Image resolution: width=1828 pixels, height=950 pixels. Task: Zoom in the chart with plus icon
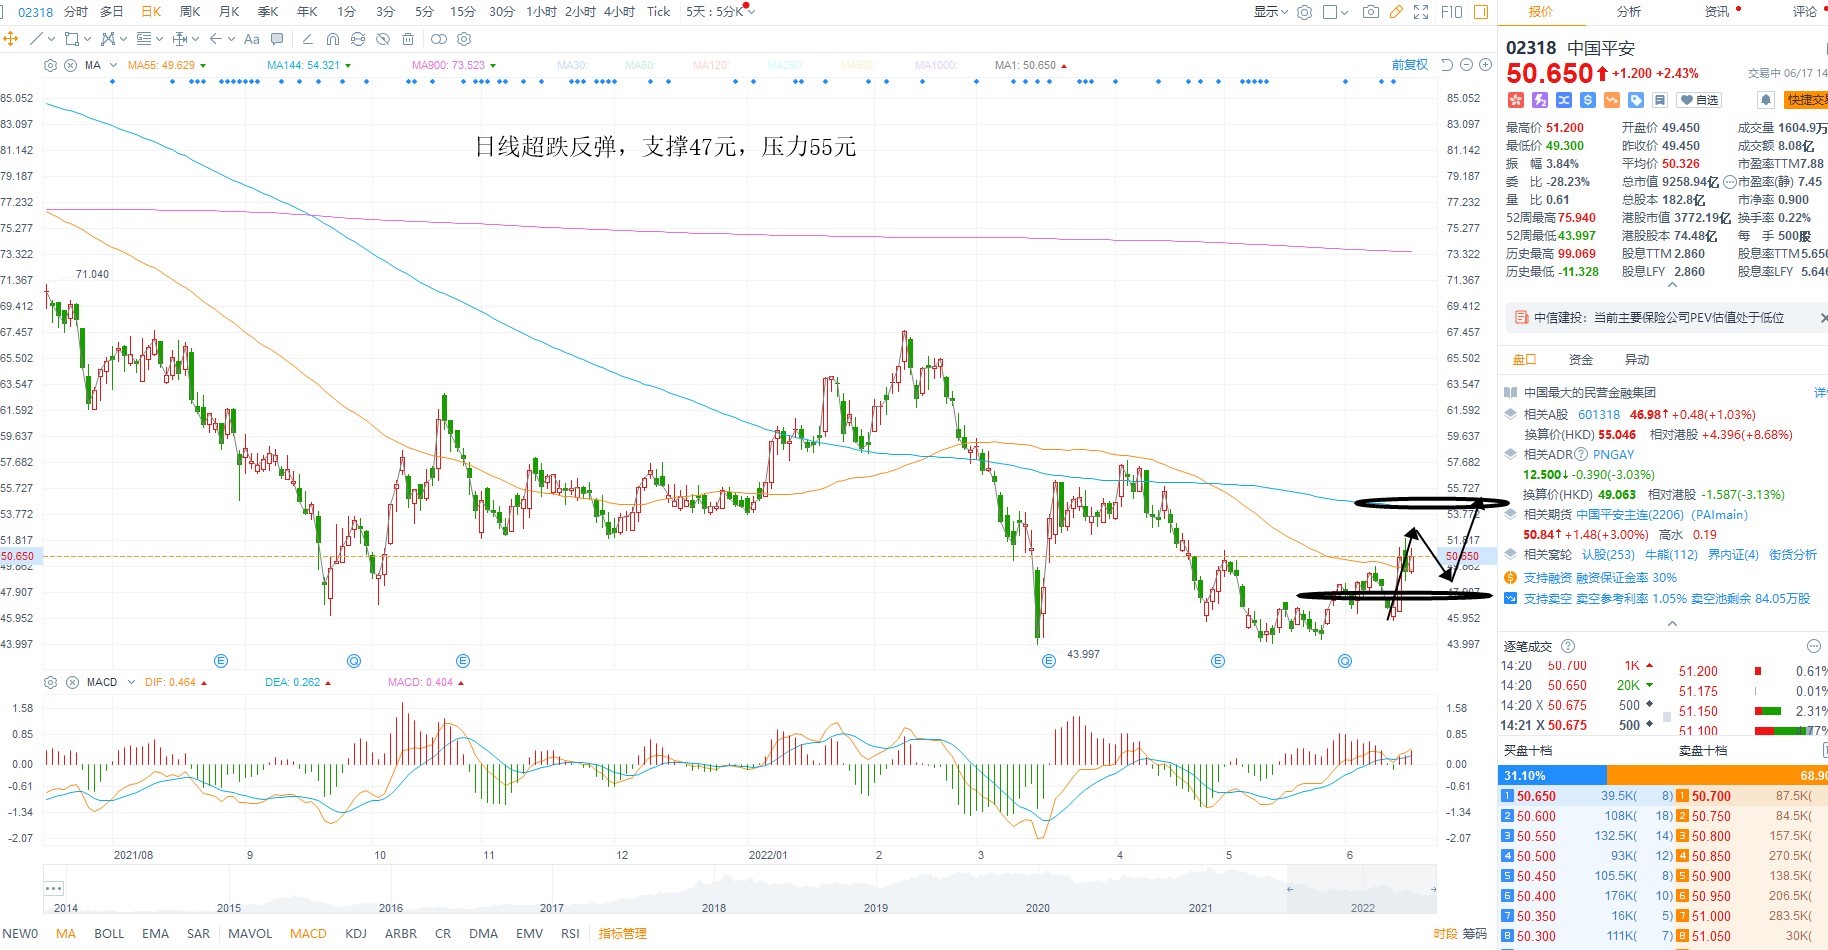[1486, 65]
